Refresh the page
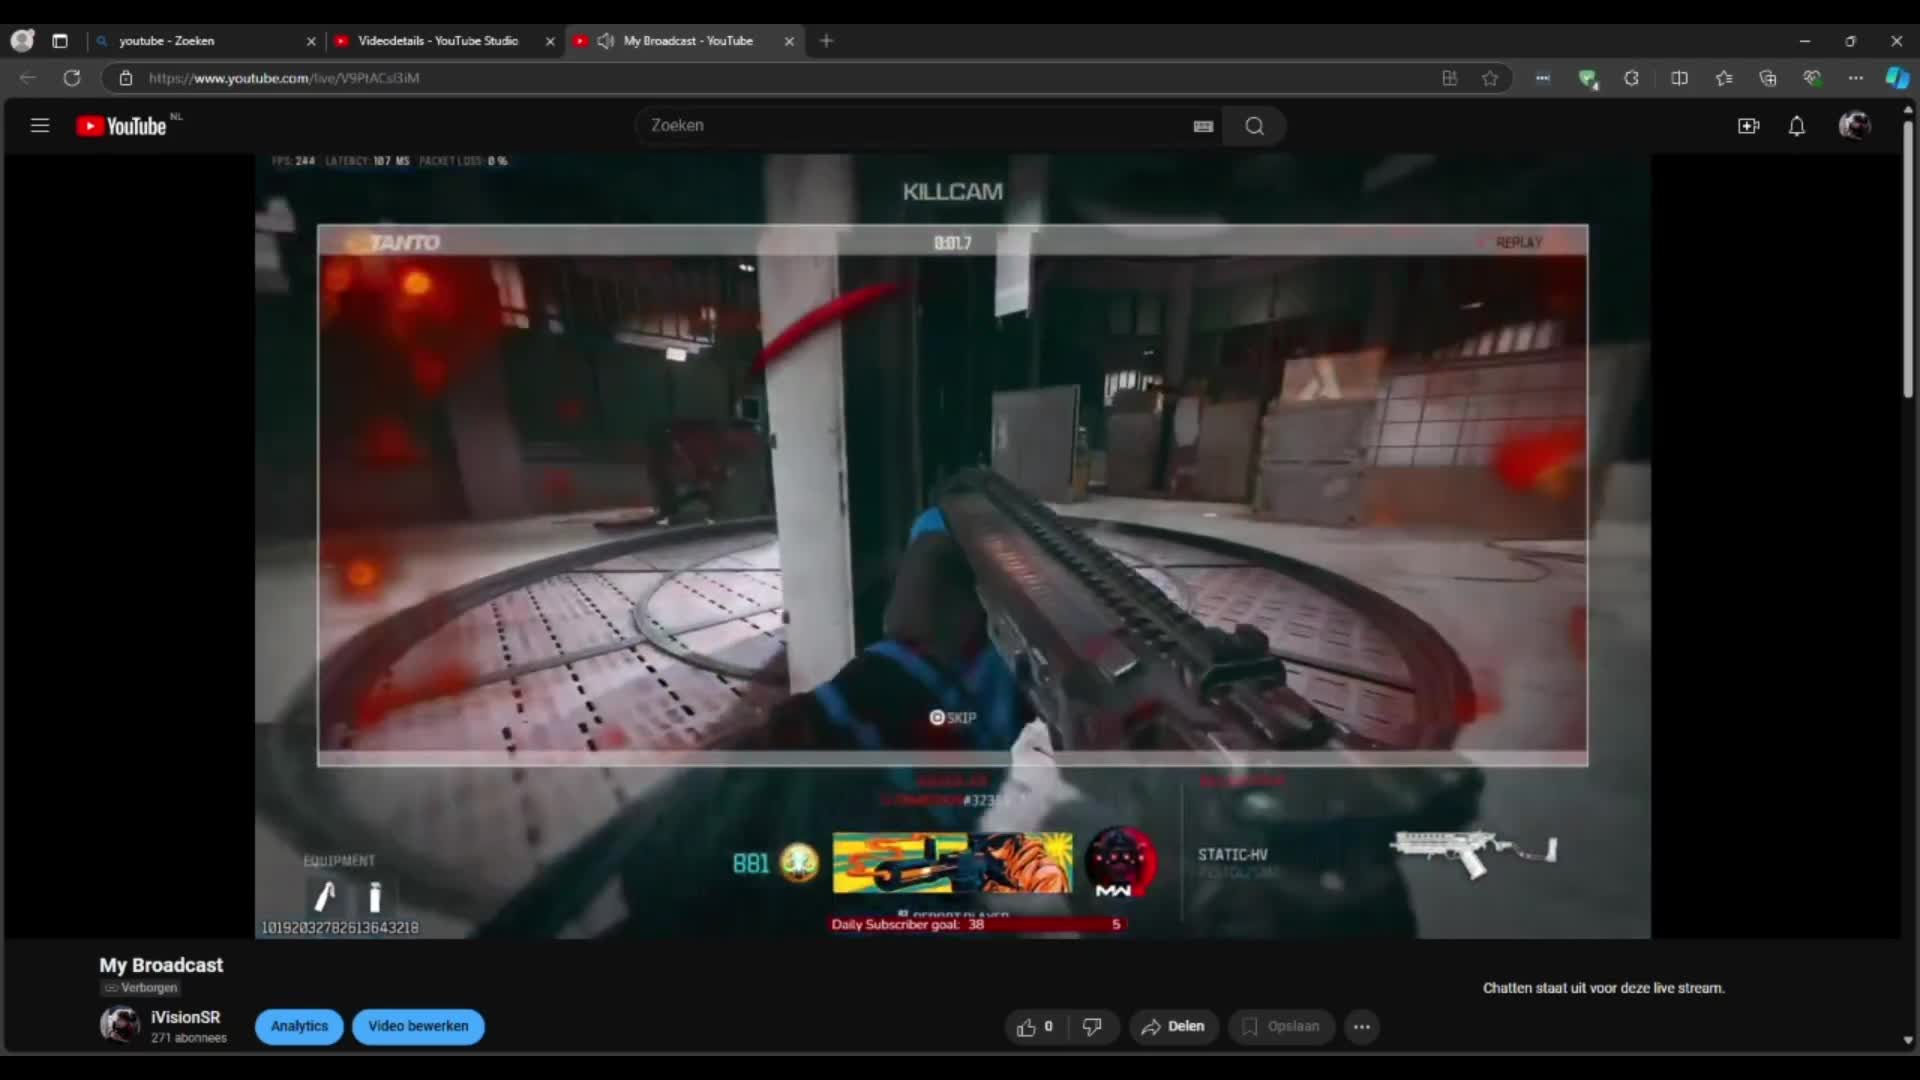Viewport: 1920px width, 1080px height. click(x=72, y=78)
